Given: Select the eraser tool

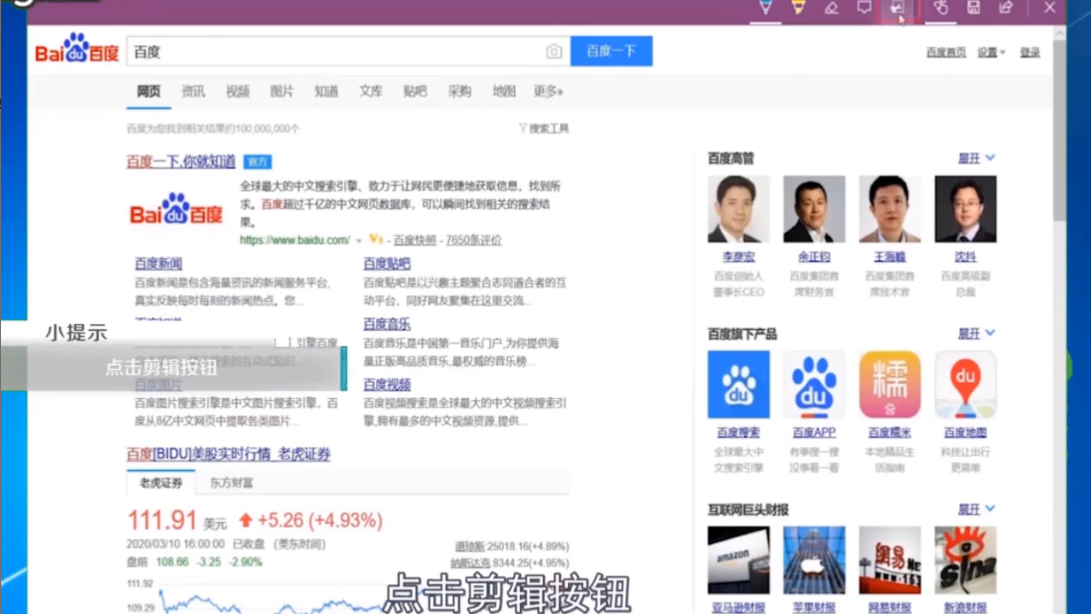Looking at the screenshot, I should click(x=831, y=8).
